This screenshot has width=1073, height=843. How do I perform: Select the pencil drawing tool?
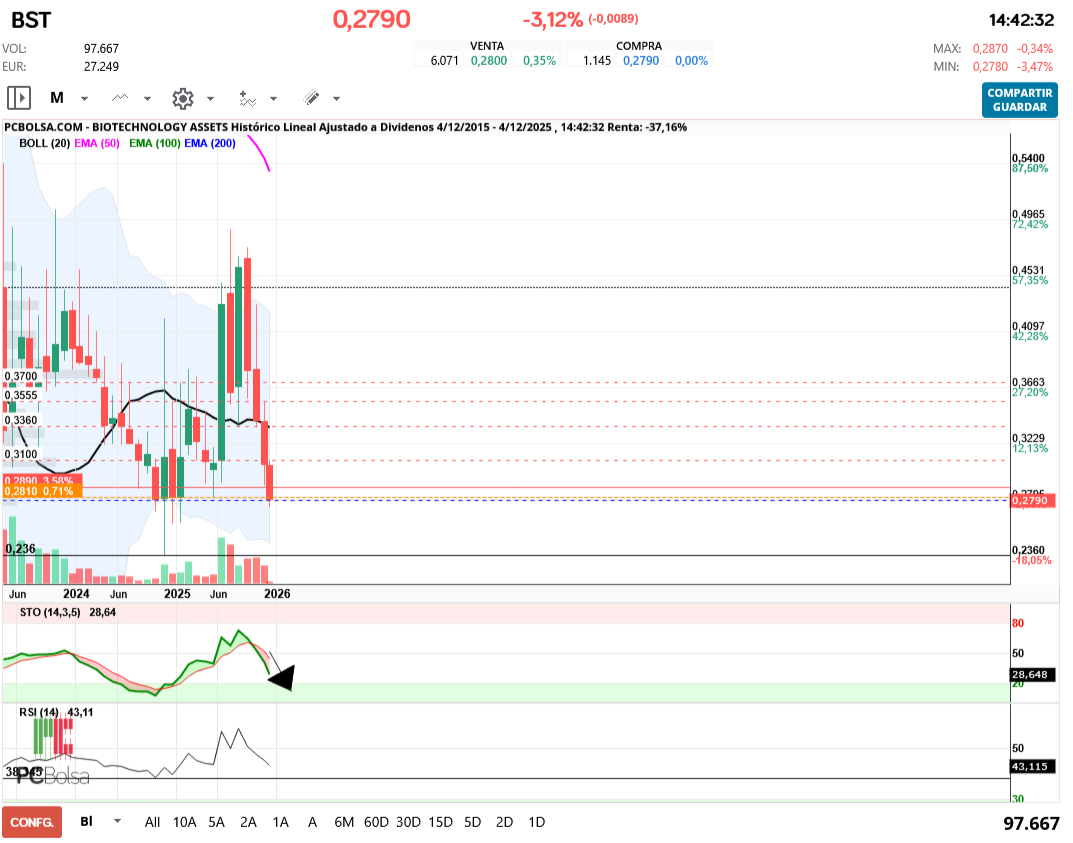311,98
